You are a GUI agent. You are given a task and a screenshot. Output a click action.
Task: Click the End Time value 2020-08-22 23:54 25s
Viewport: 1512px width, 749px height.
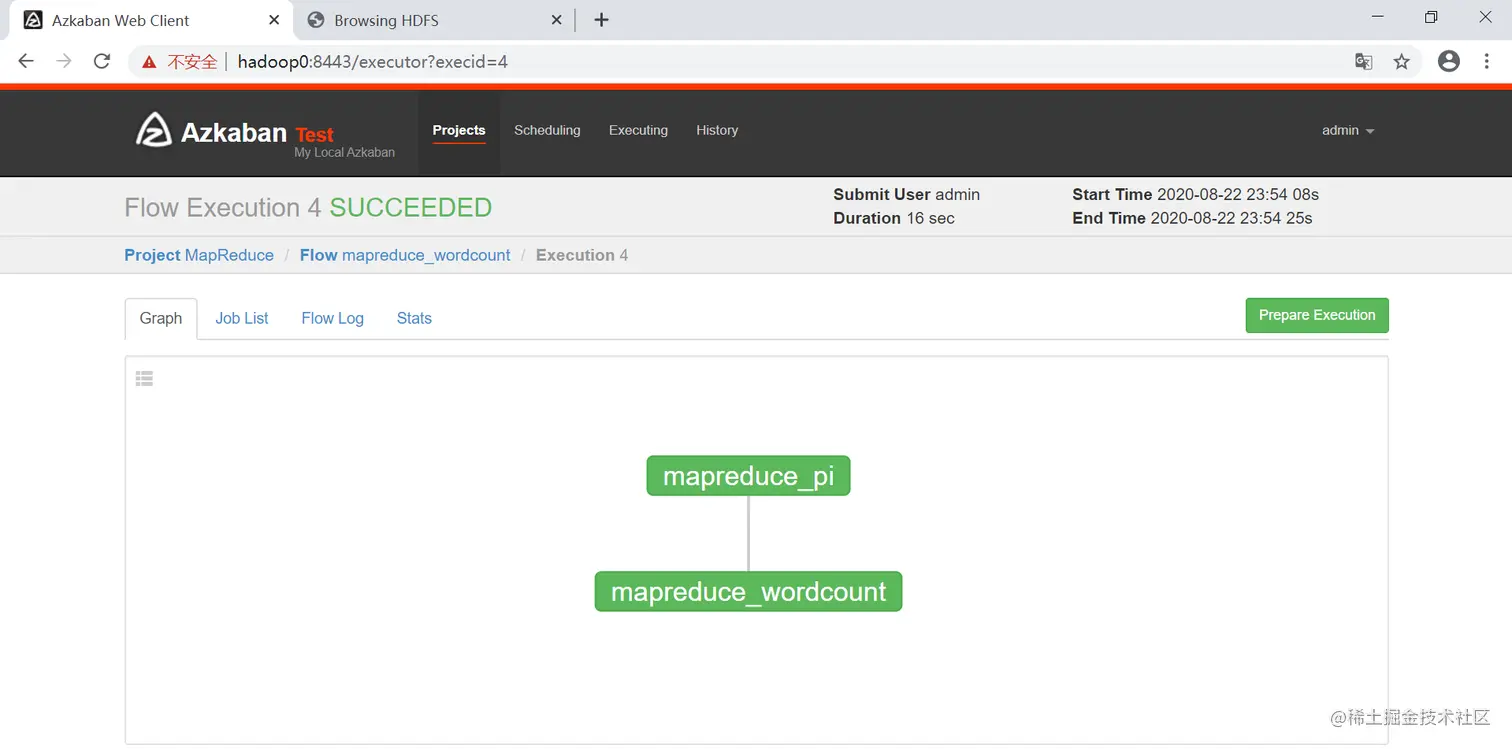pyautogui.click(x=1232, y=218)
